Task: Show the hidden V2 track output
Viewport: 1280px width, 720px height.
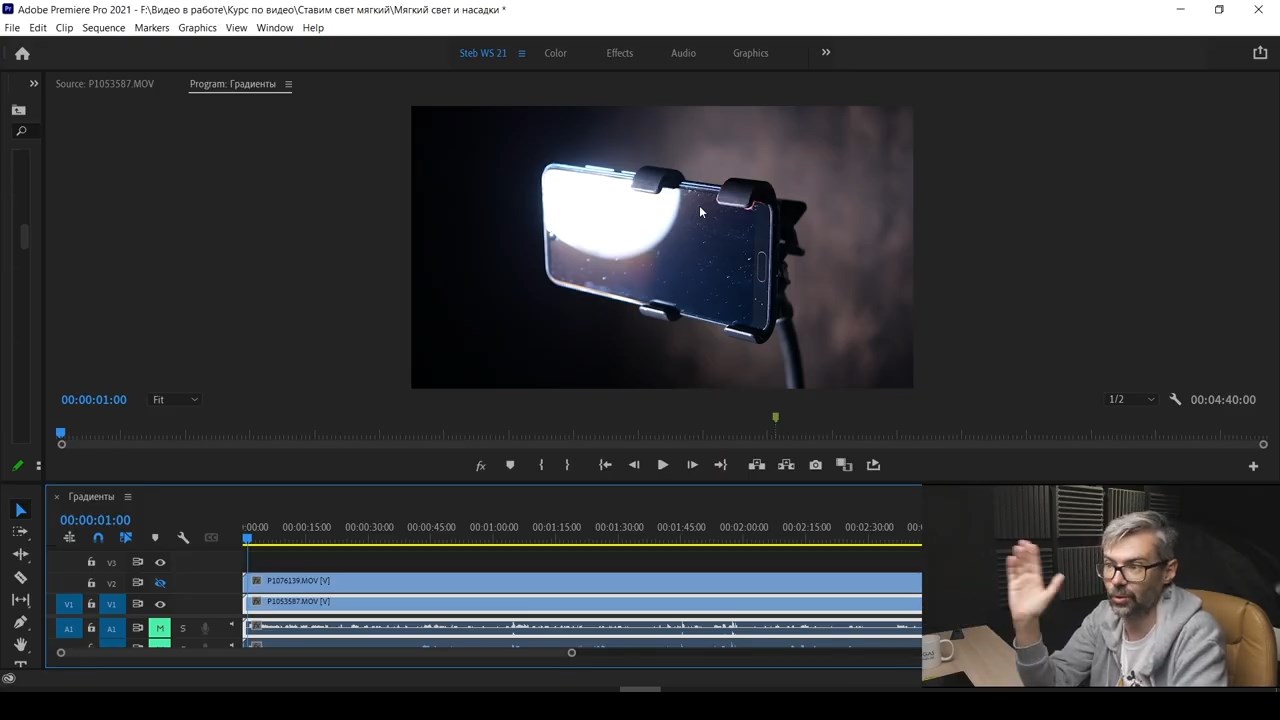Action: click(160, 583)
